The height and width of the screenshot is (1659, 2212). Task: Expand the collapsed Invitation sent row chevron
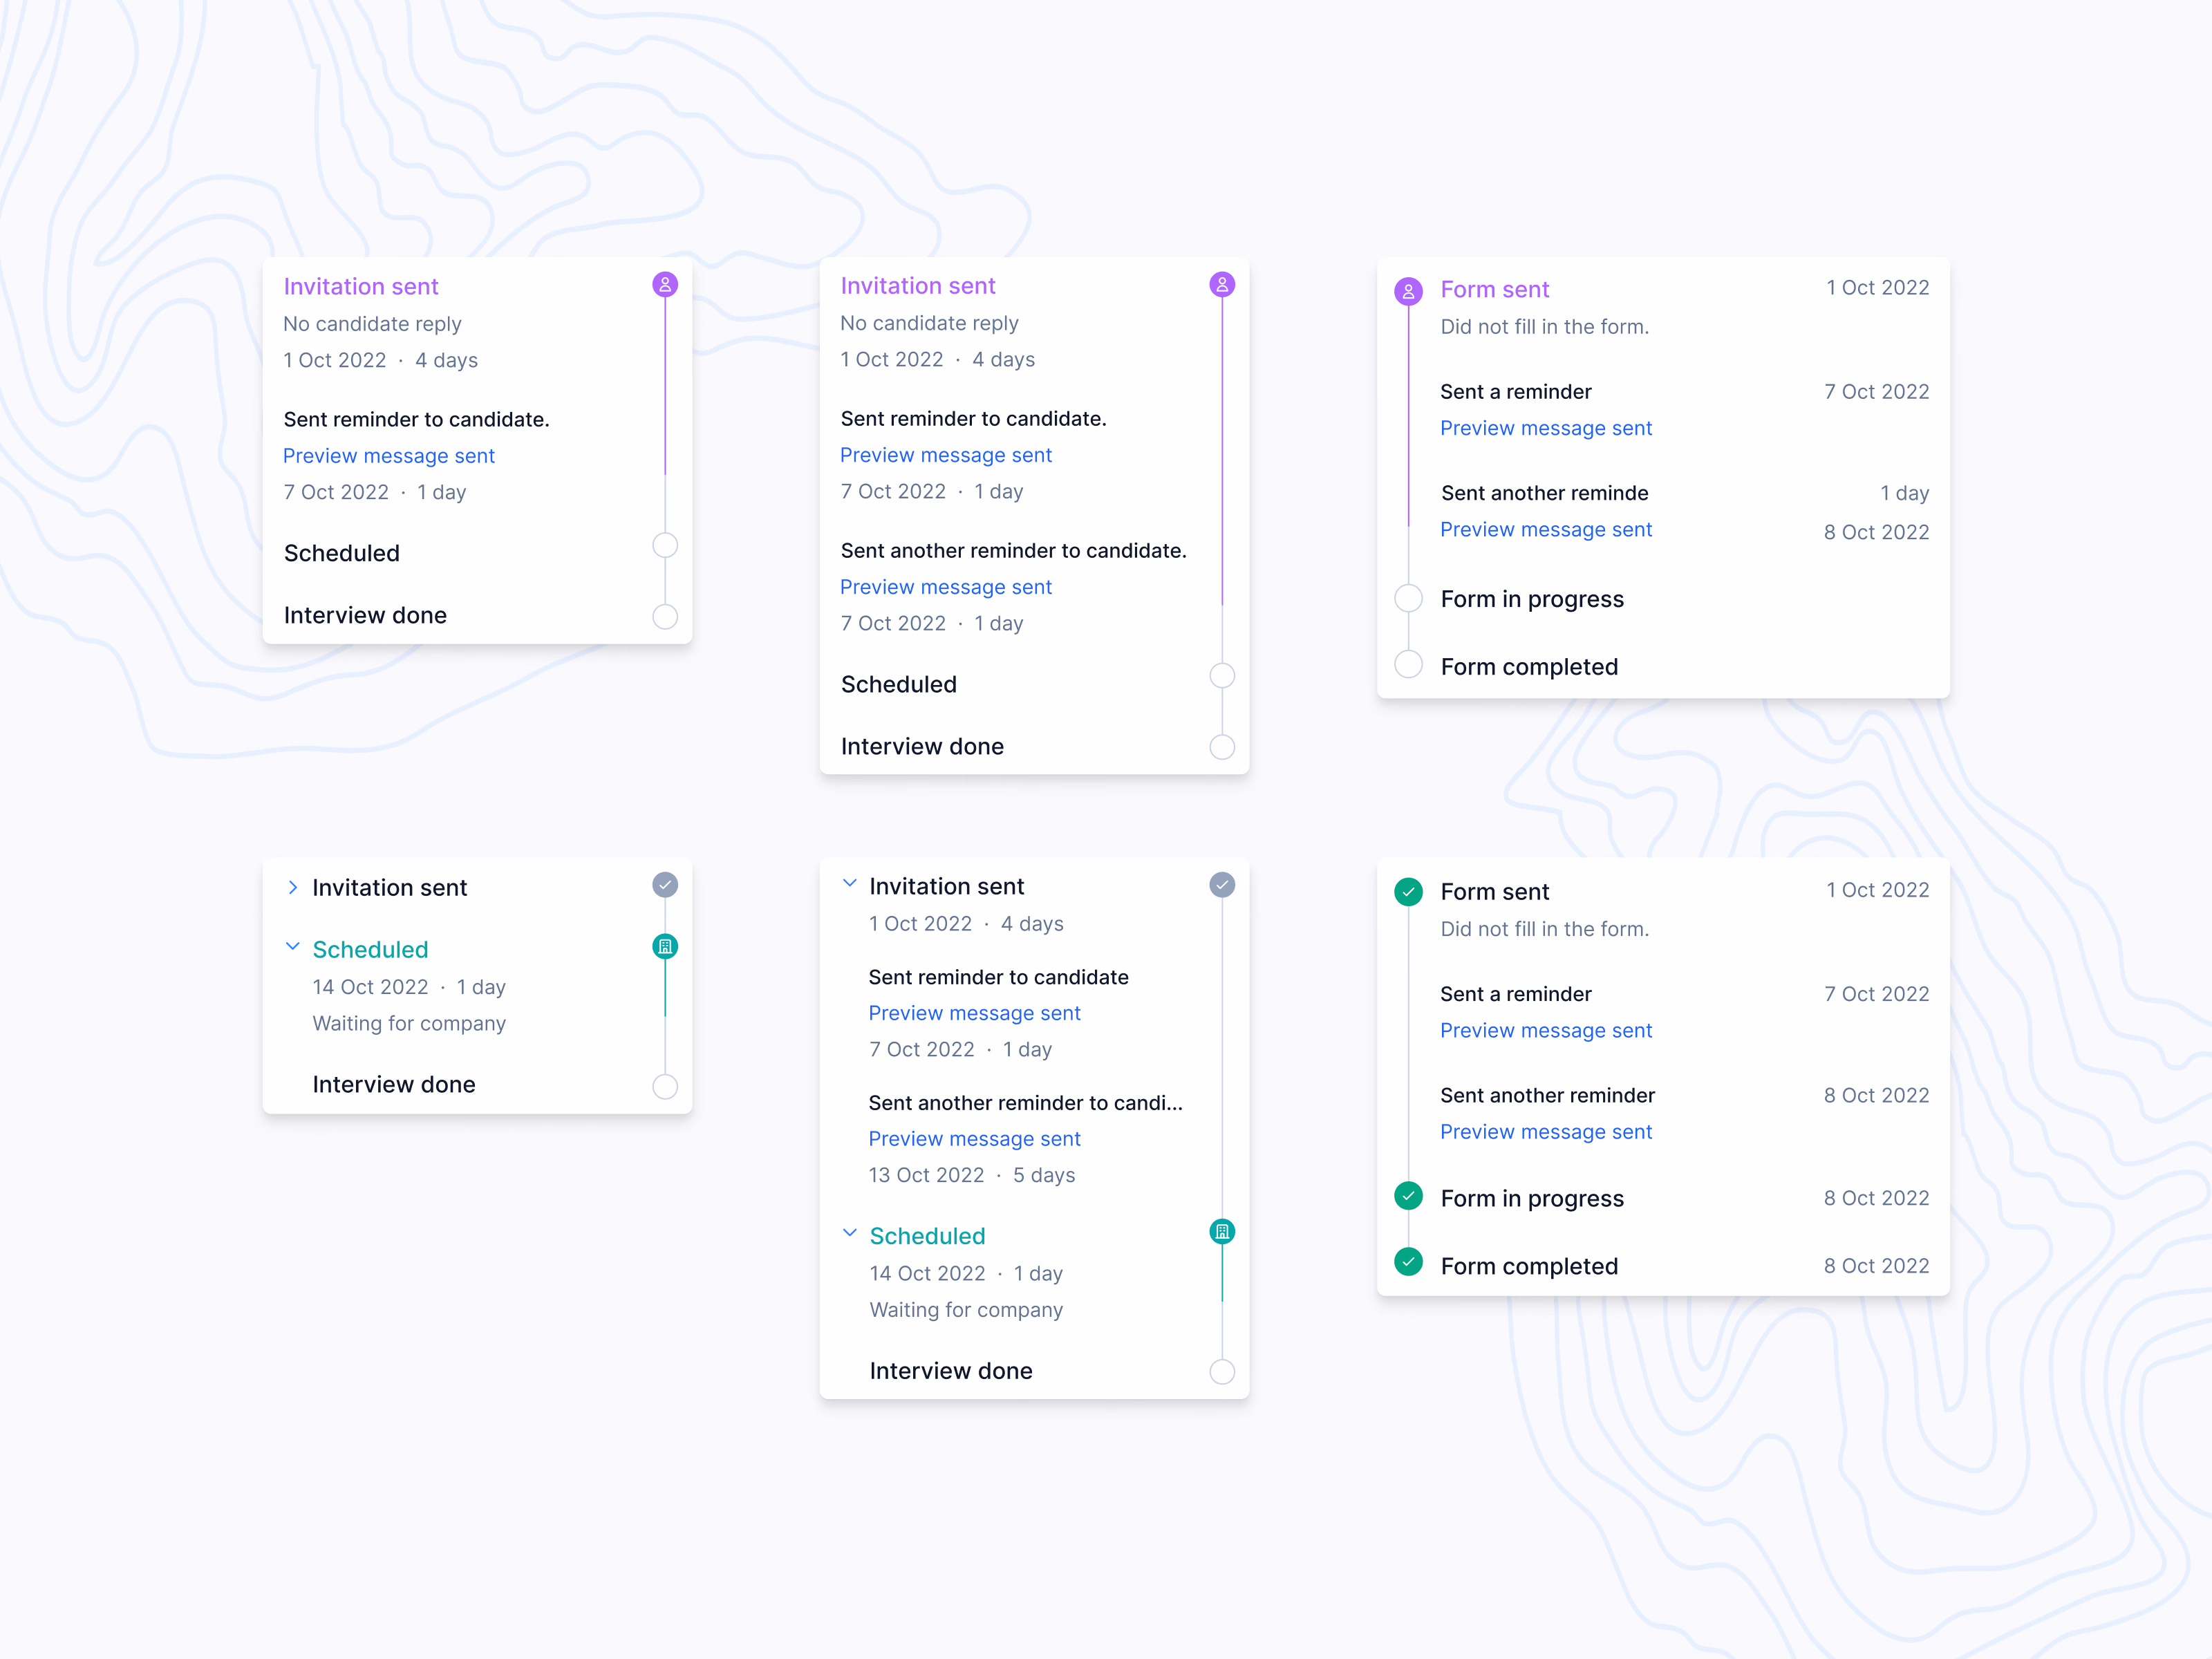[292, 887]
